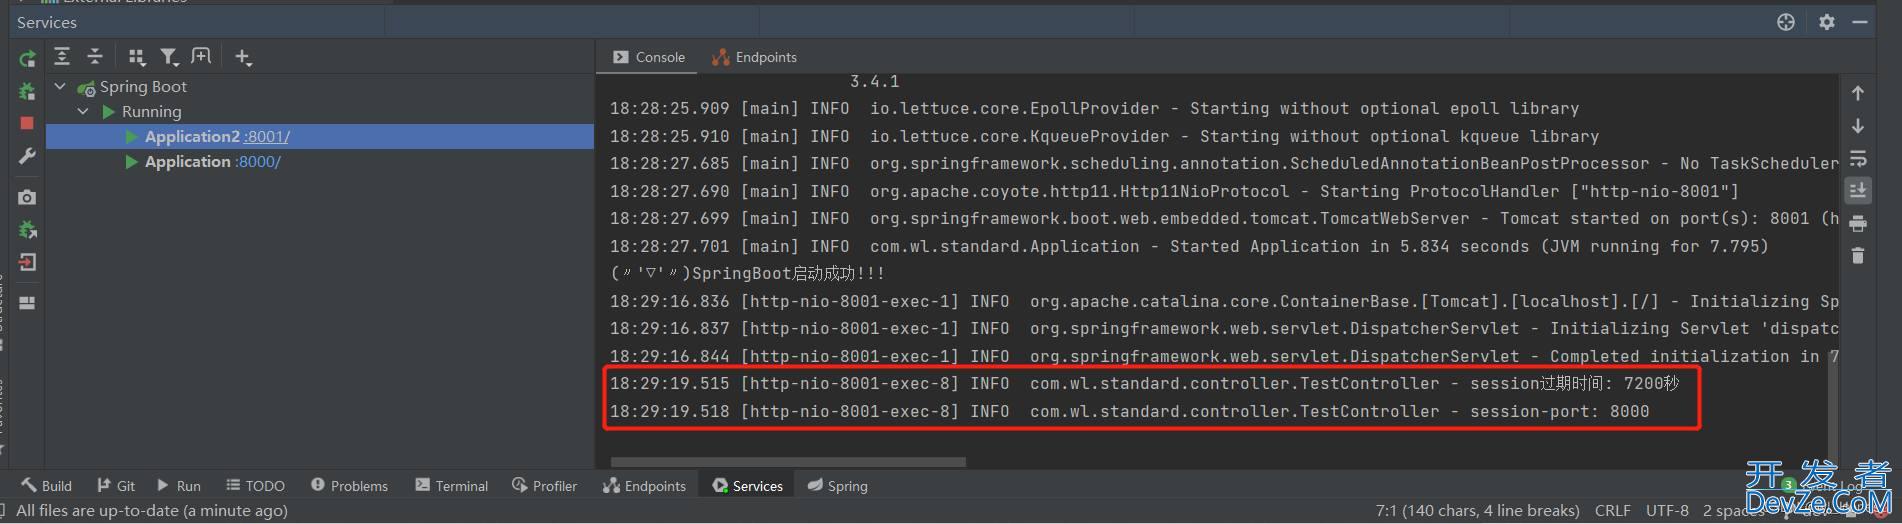Click the EpollProvider log line
The image size is (1902, 524).
1094,109
